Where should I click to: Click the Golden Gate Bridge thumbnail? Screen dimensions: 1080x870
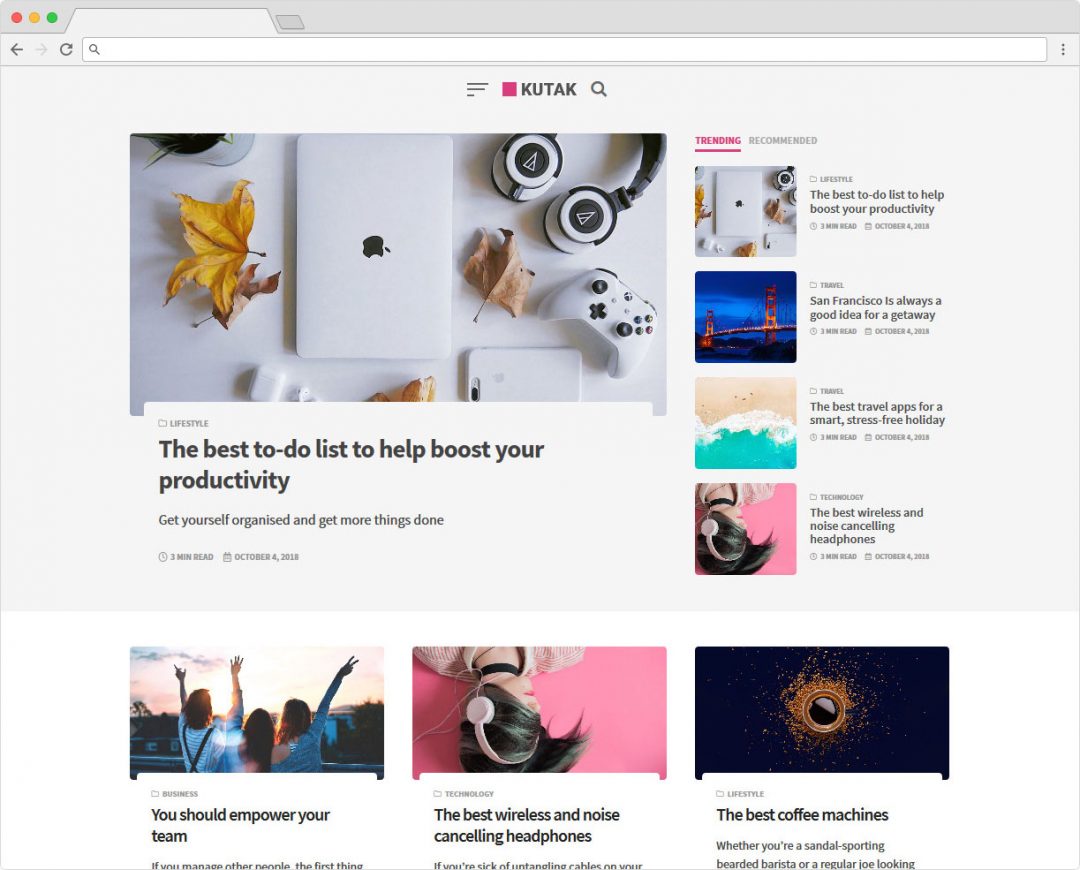(745, 317)
